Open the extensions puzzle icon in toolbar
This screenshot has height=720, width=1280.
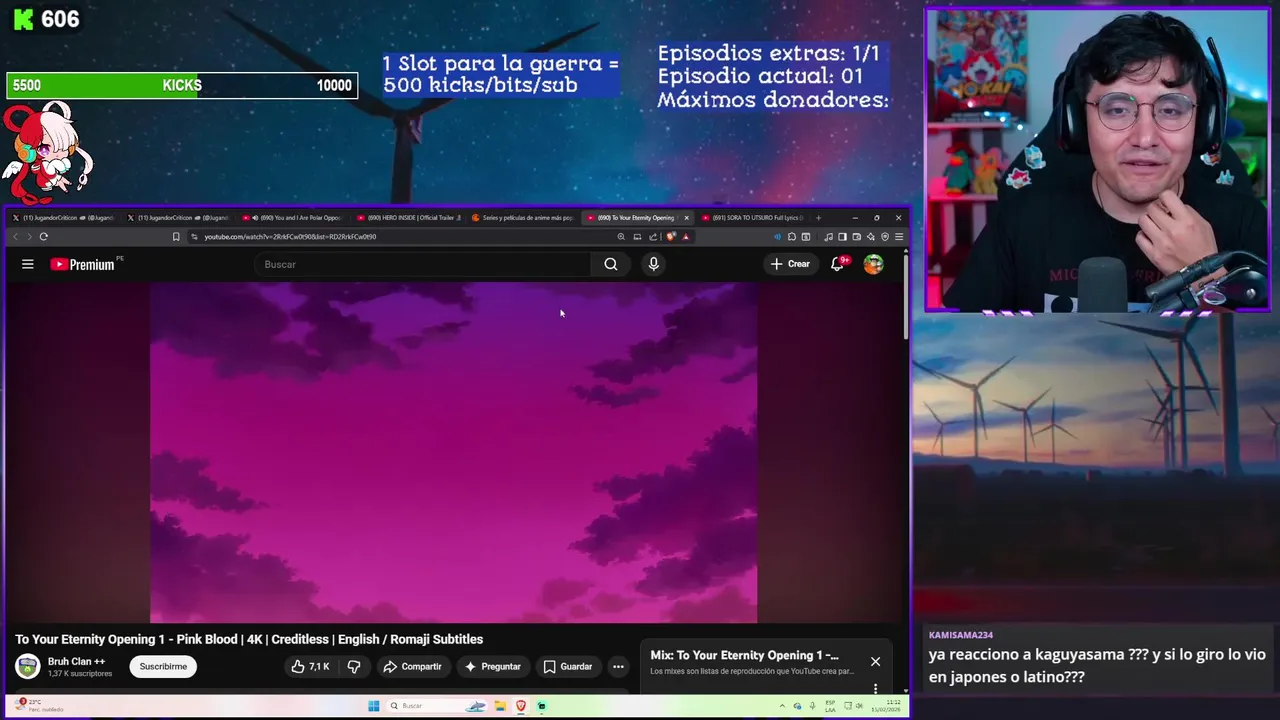click(792, 237)
